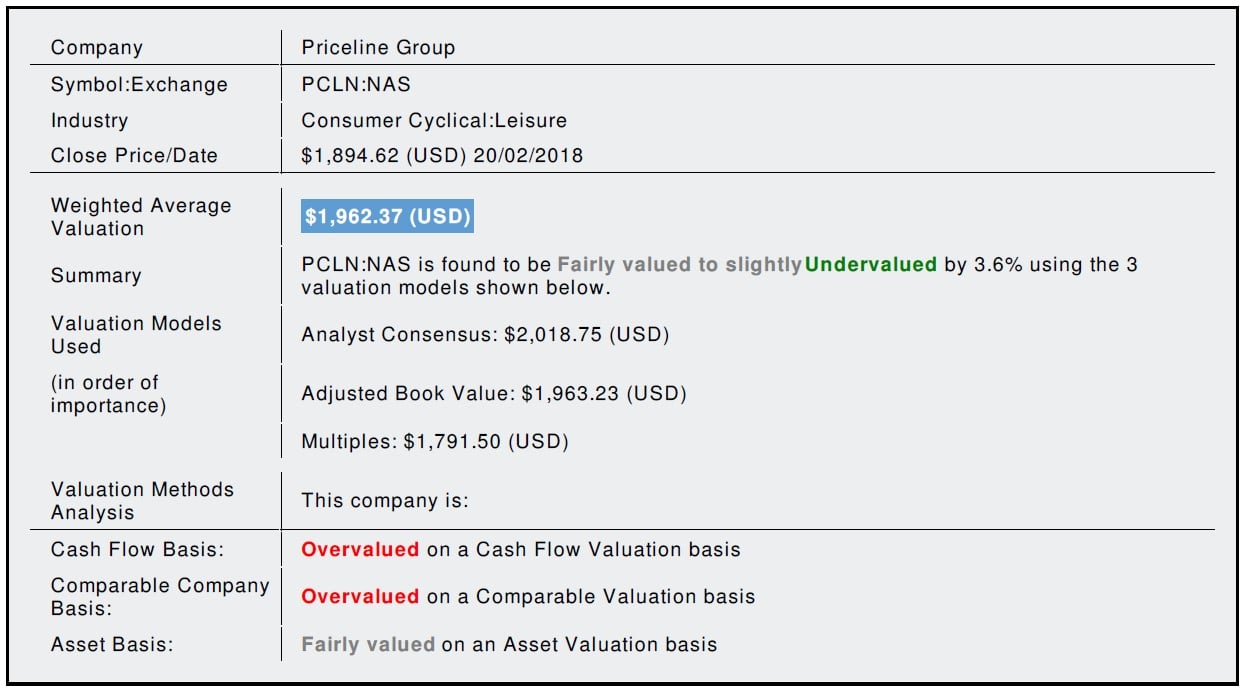Viewport: 1246px width, 691px height.
Task: Click the close price $1,894.62 (USD) 20/02/2018
Action: coord(442,156)
